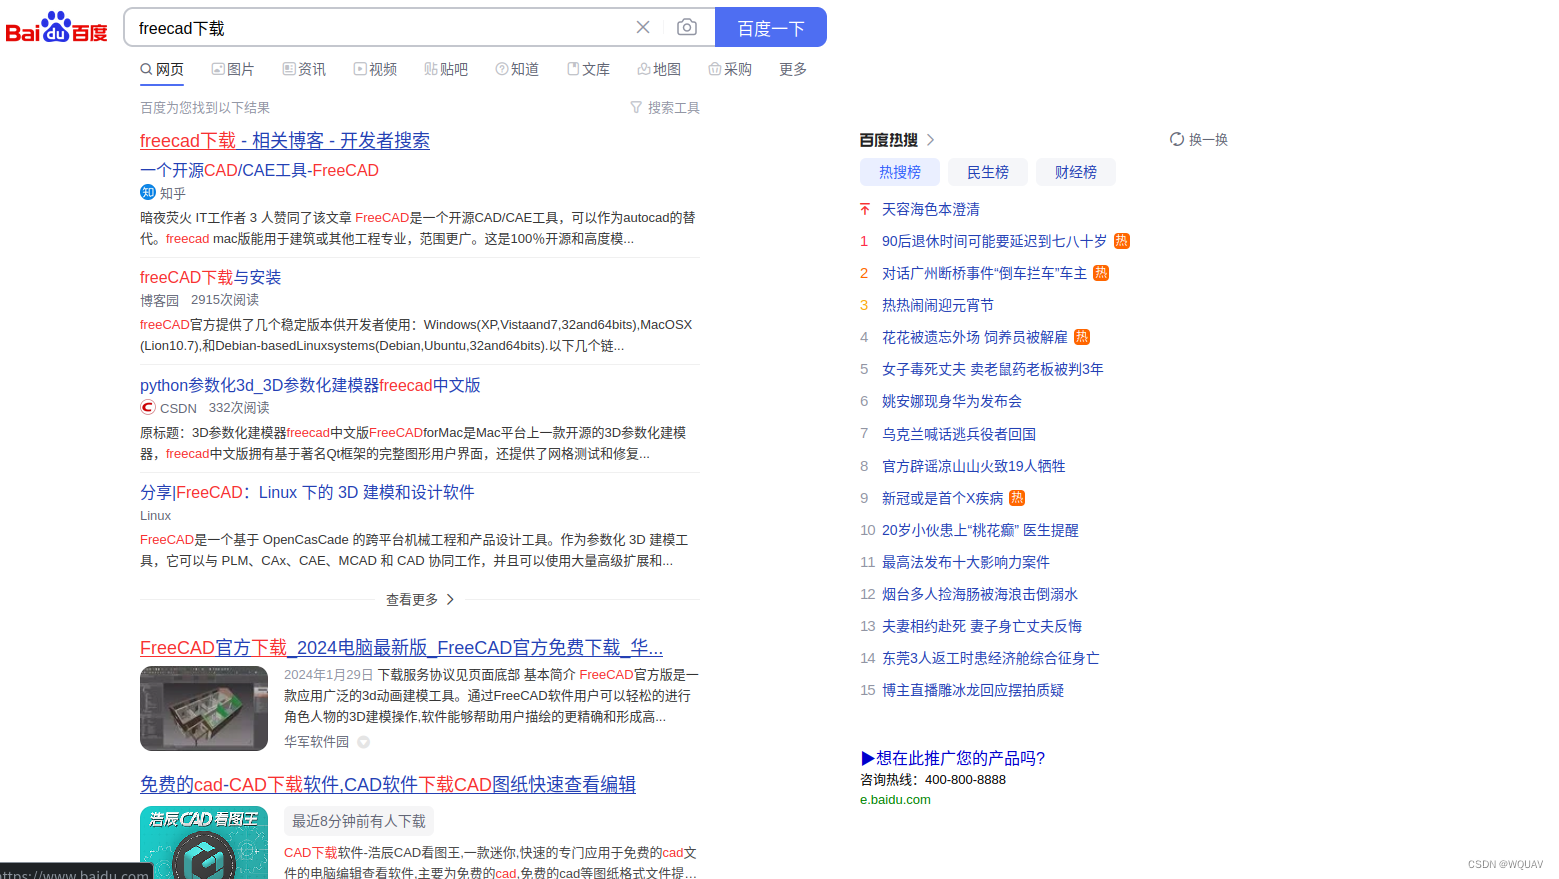Switch to the 图片 tab
This screenshot has width=1559, height=879.
click(233, 69)
